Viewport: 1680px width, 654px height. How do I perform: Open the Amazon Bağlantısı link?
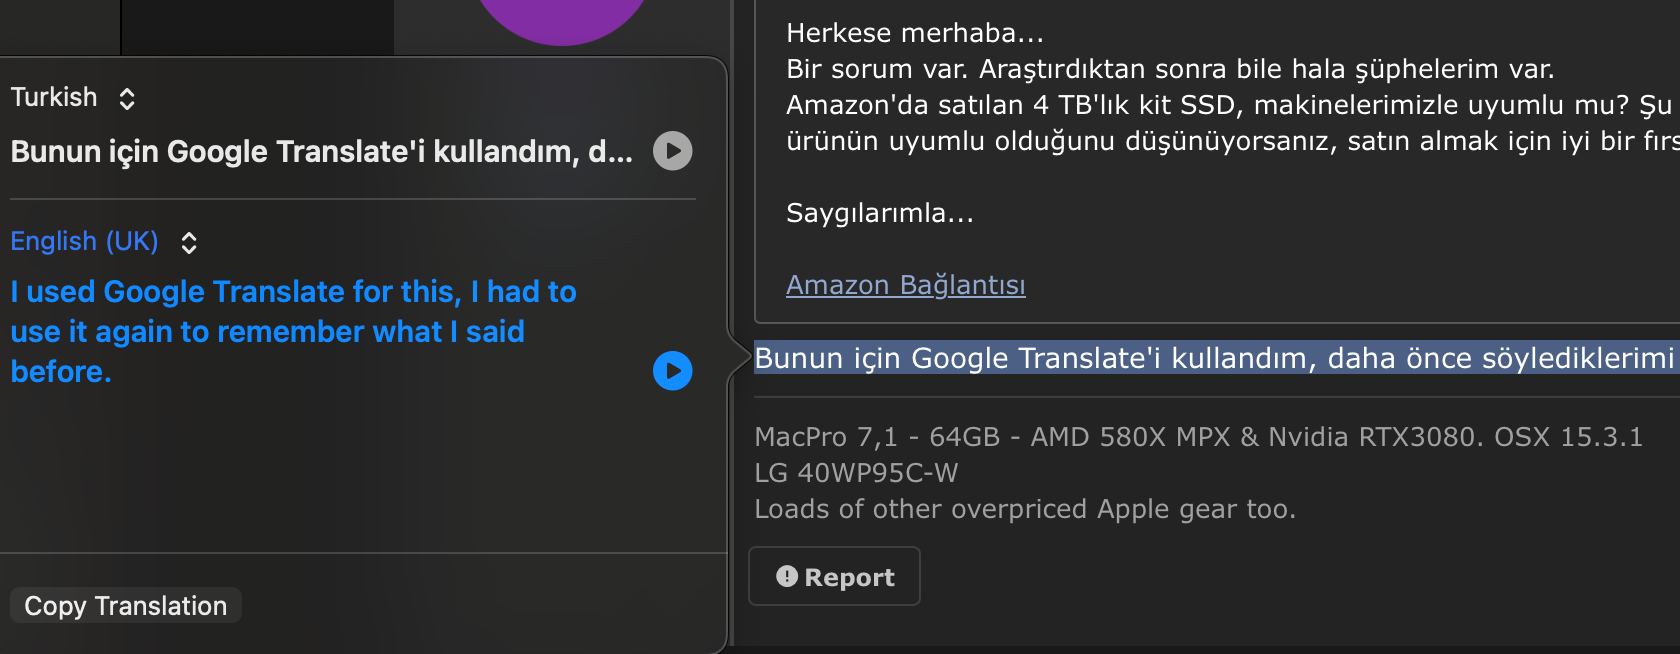905,285
